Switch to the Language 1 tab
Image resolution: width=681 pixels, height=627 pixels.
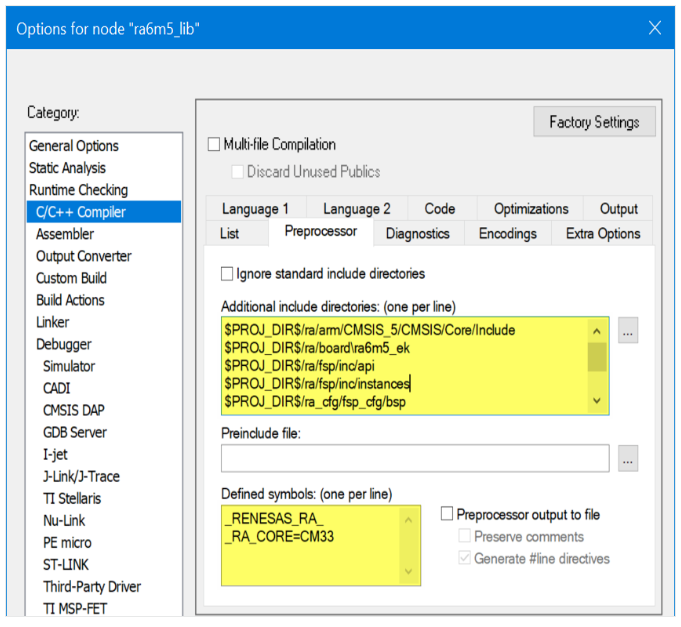pos(255,209)
